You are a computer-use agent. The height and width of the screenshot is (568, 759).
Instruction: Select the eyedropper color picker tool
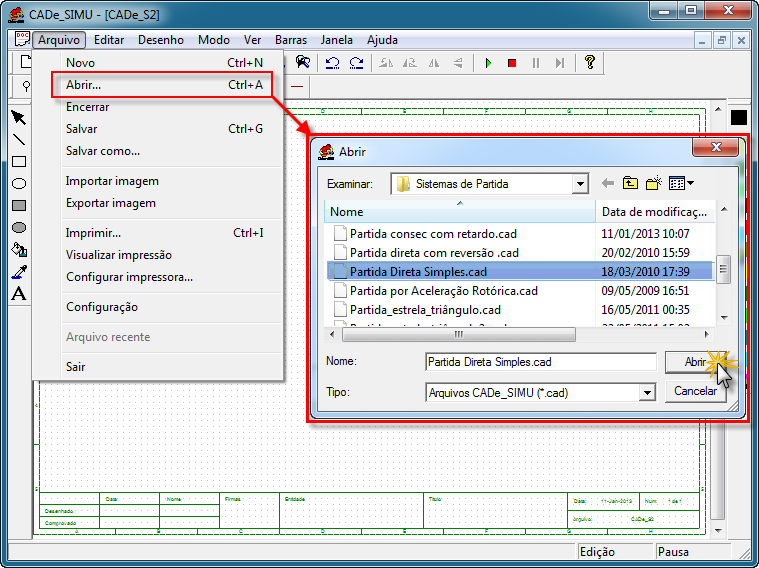point(19,272)
